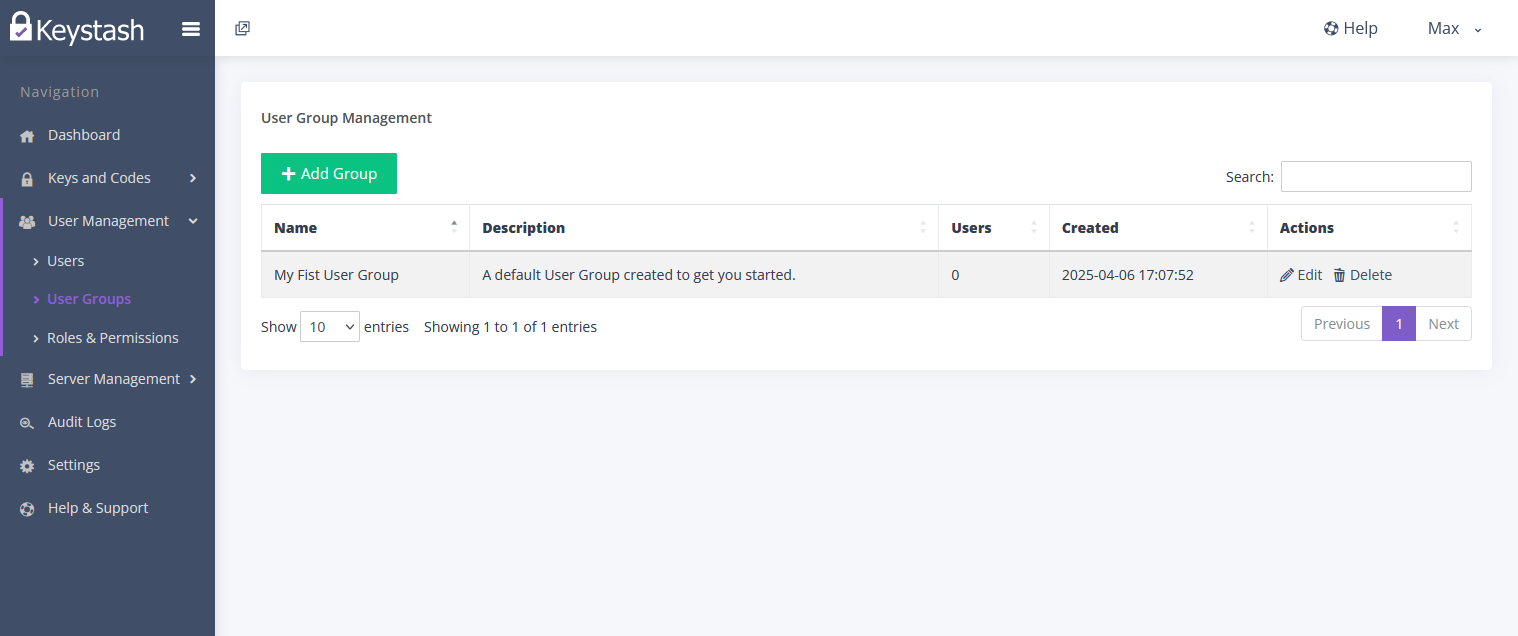Open the Show entries count dropdown
The image size is (1518, 636).
pyautogui.click(x=330, y=326)
